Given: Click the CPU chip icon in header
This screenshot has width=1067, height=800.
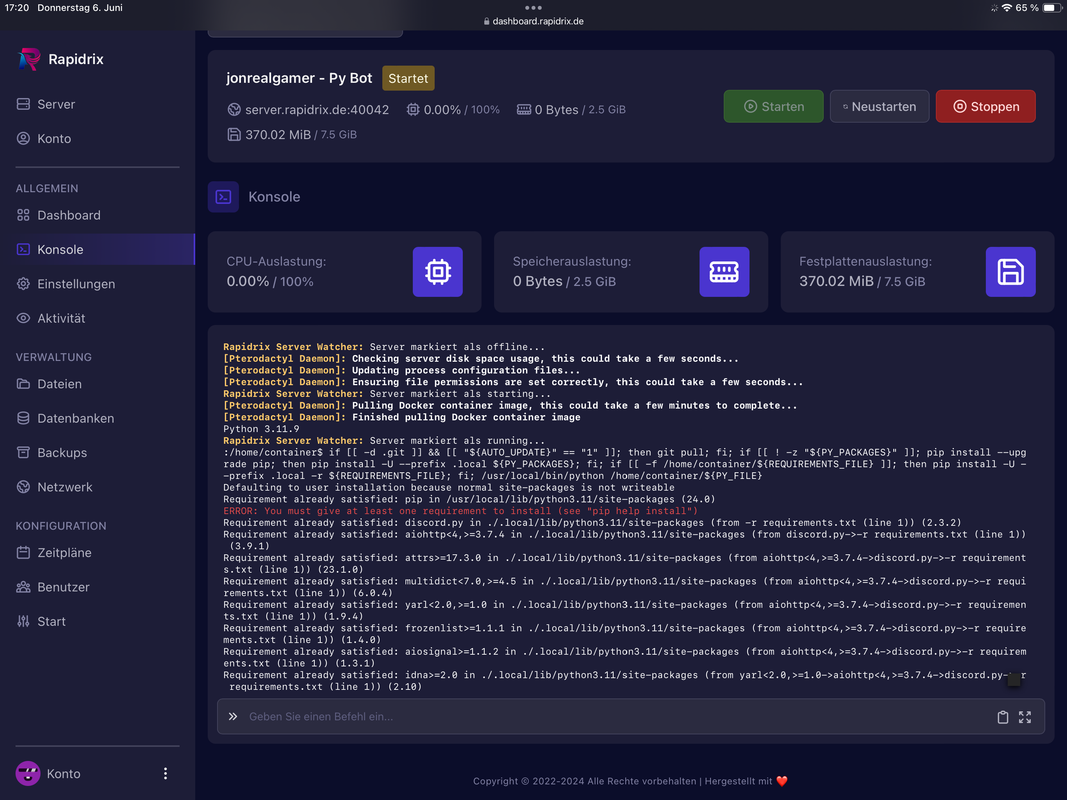Looking at the screenshot, I should pyautogui.click(x=413, y=110).
